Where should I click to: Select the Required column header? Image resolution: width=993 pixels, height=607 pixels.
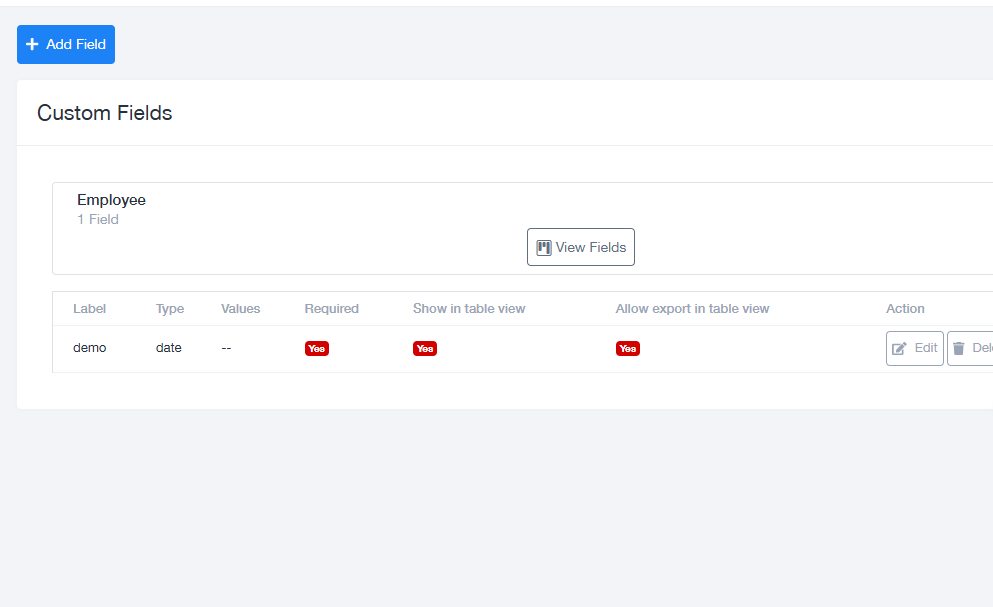pos(331,309)
